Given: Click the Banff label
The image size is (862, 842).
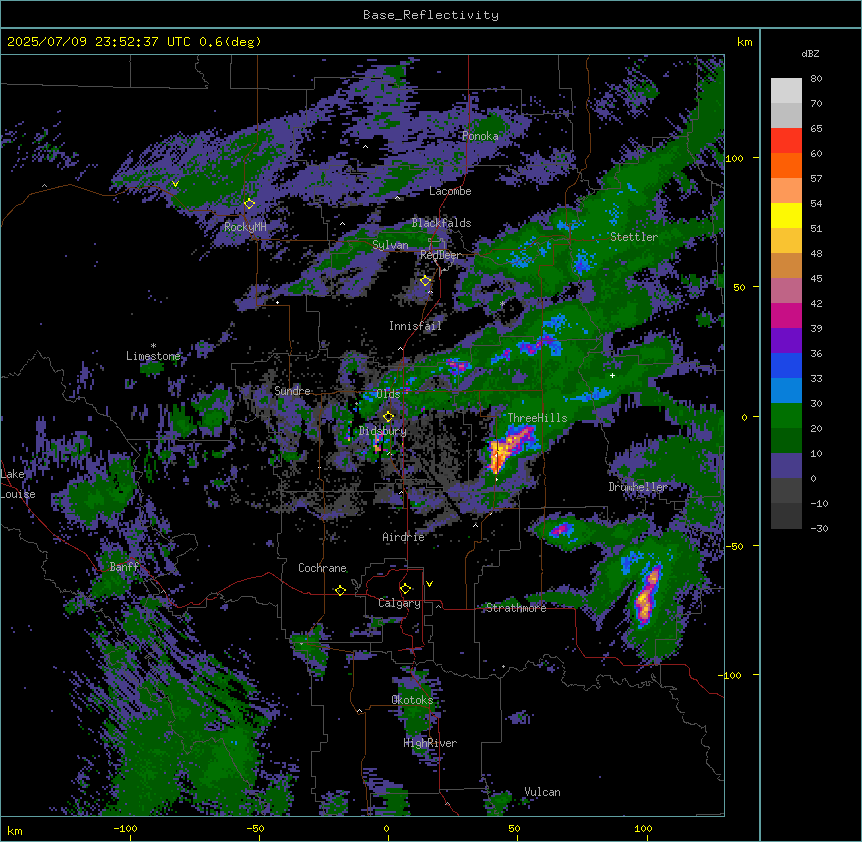Looking at the screenshot, I should pos(124,567).
